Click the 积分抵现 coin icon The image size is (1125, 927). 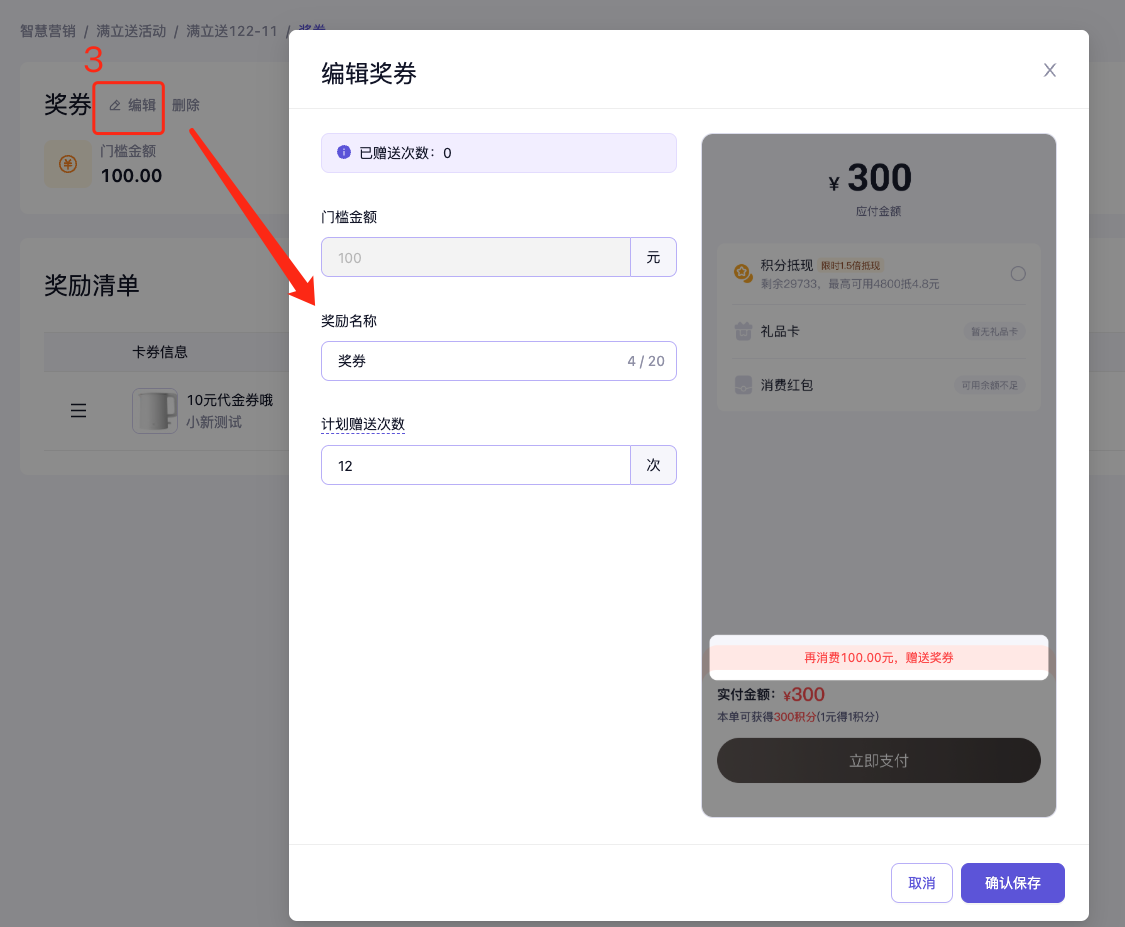(x=742, y=274)
